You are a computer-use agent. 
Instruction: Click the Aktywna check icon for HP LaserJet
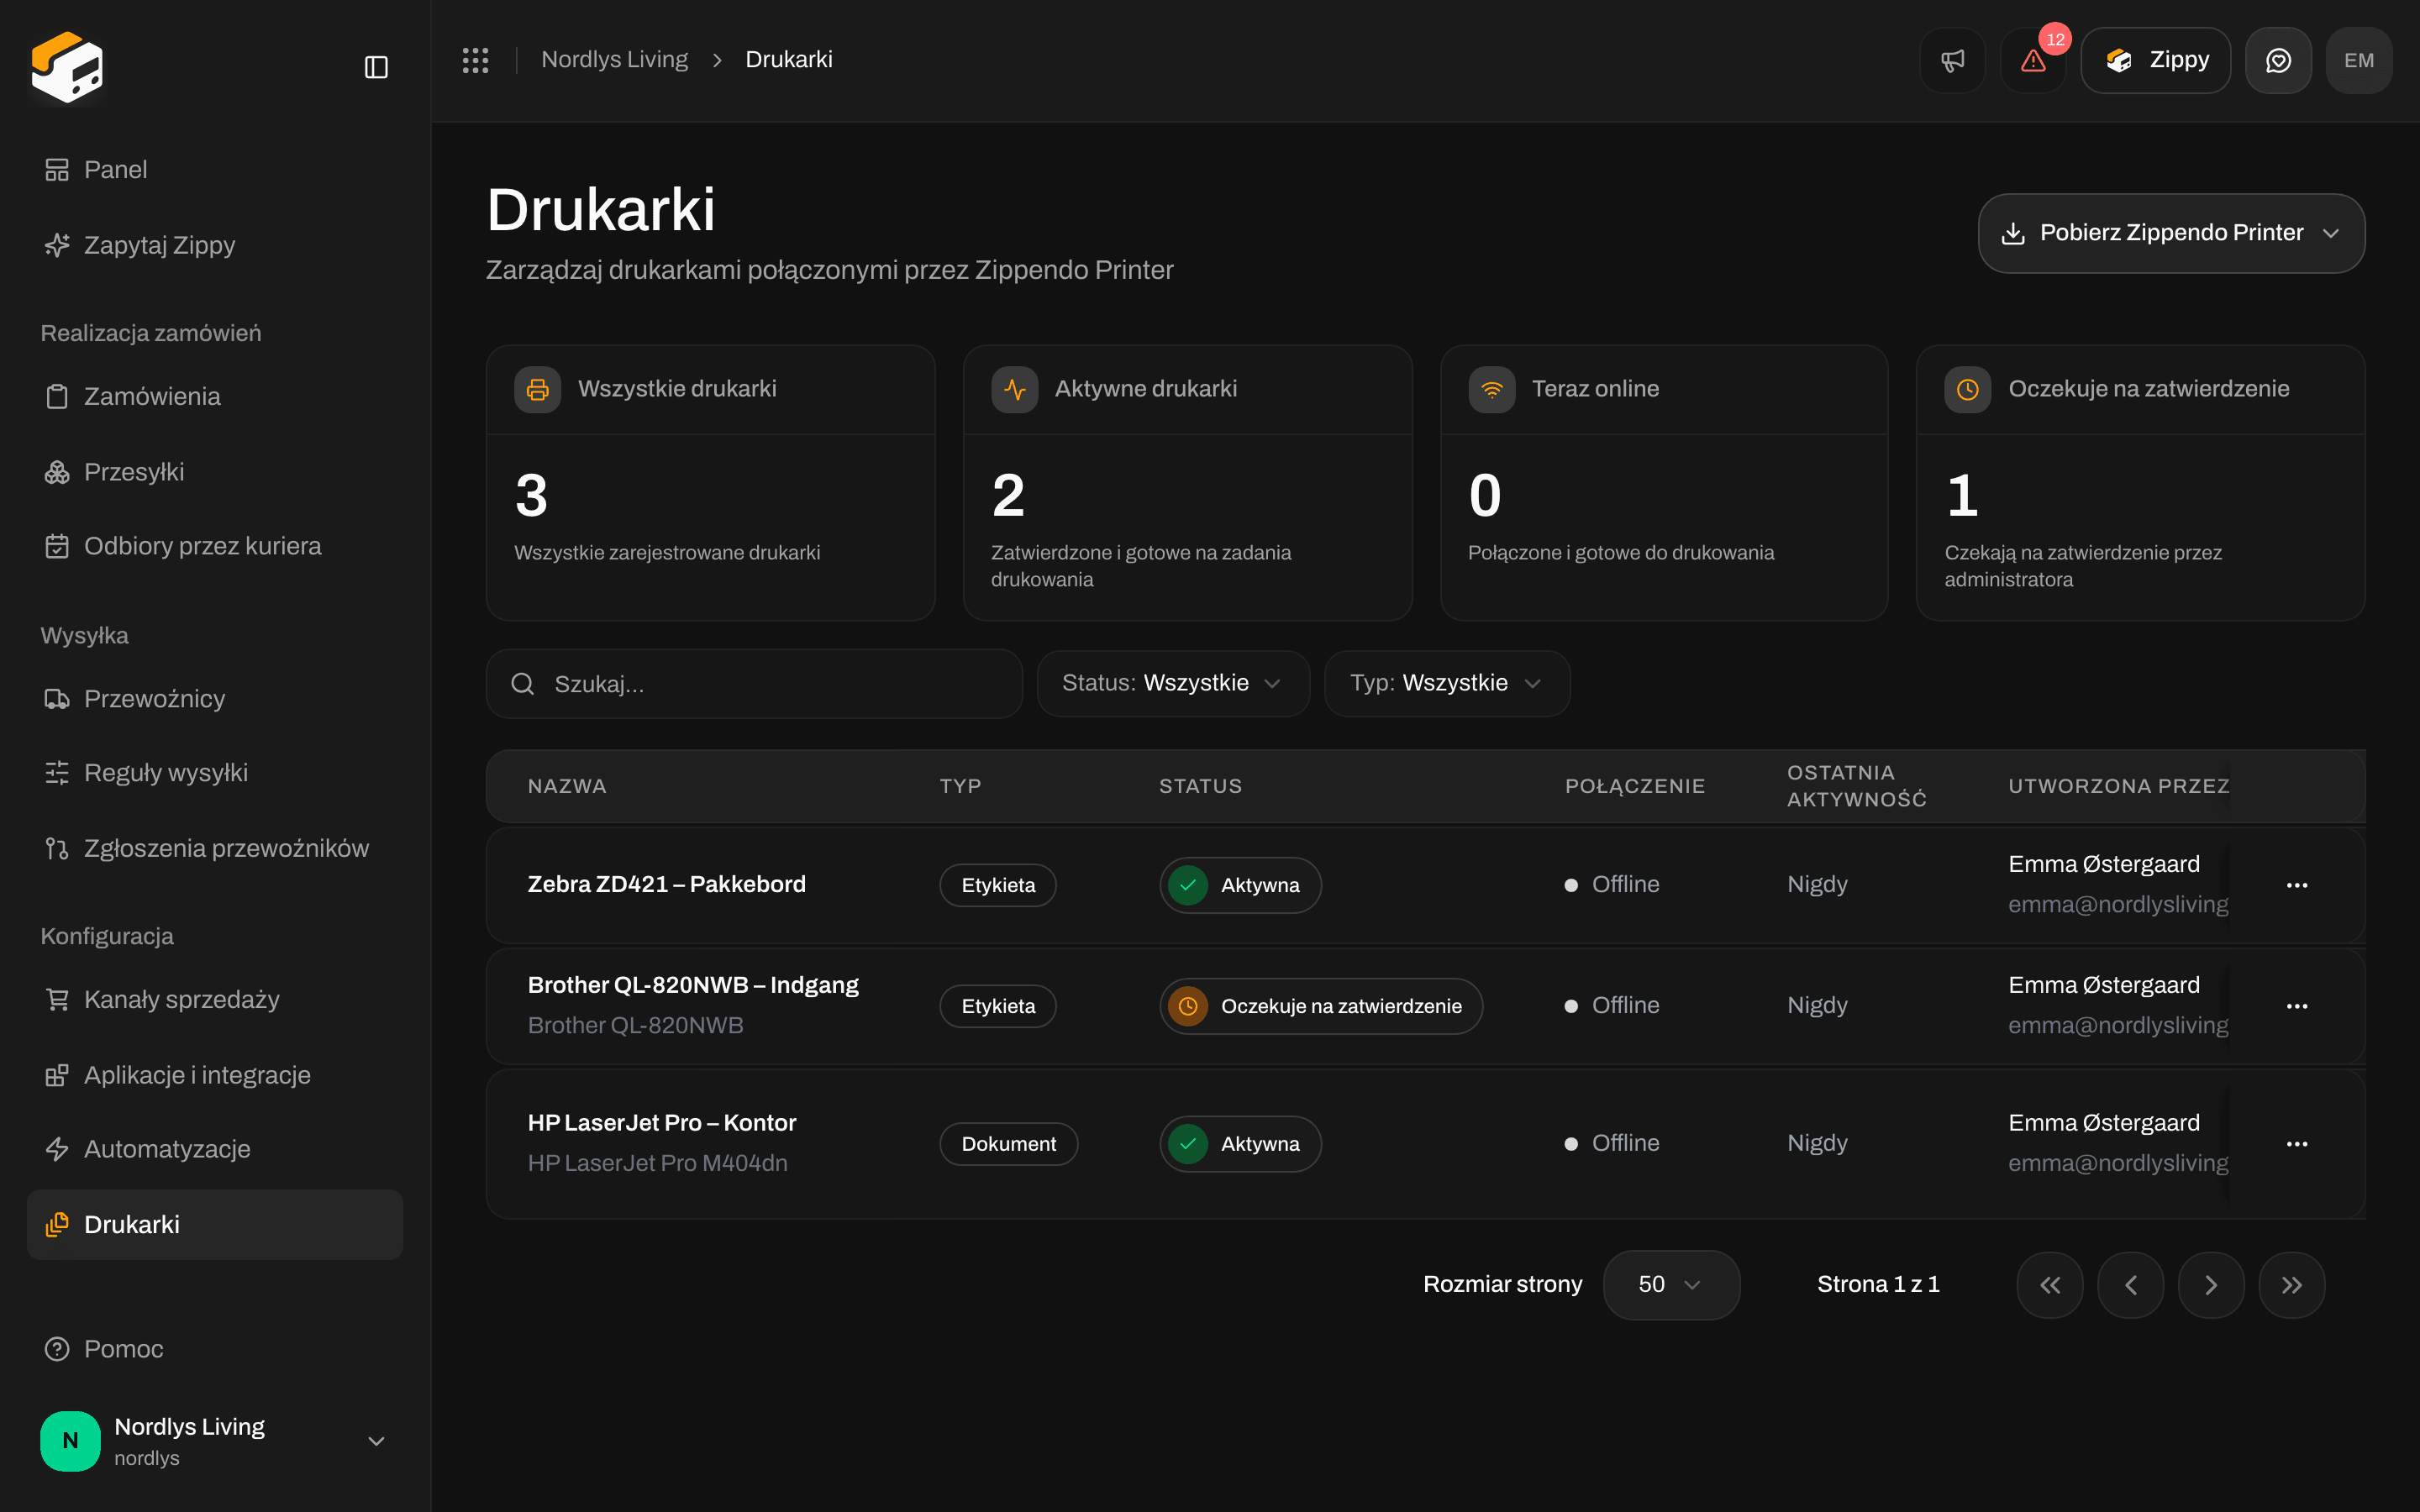point(1188,1144)
